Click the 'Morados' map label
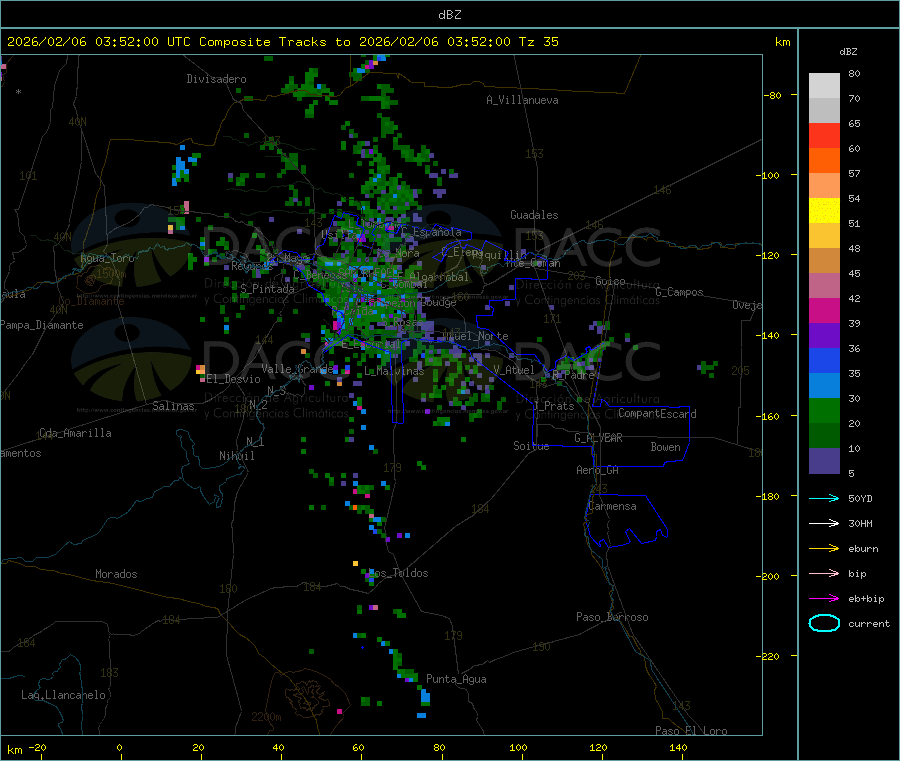This screenshot has width=900, height=761. tap(116, 574)
